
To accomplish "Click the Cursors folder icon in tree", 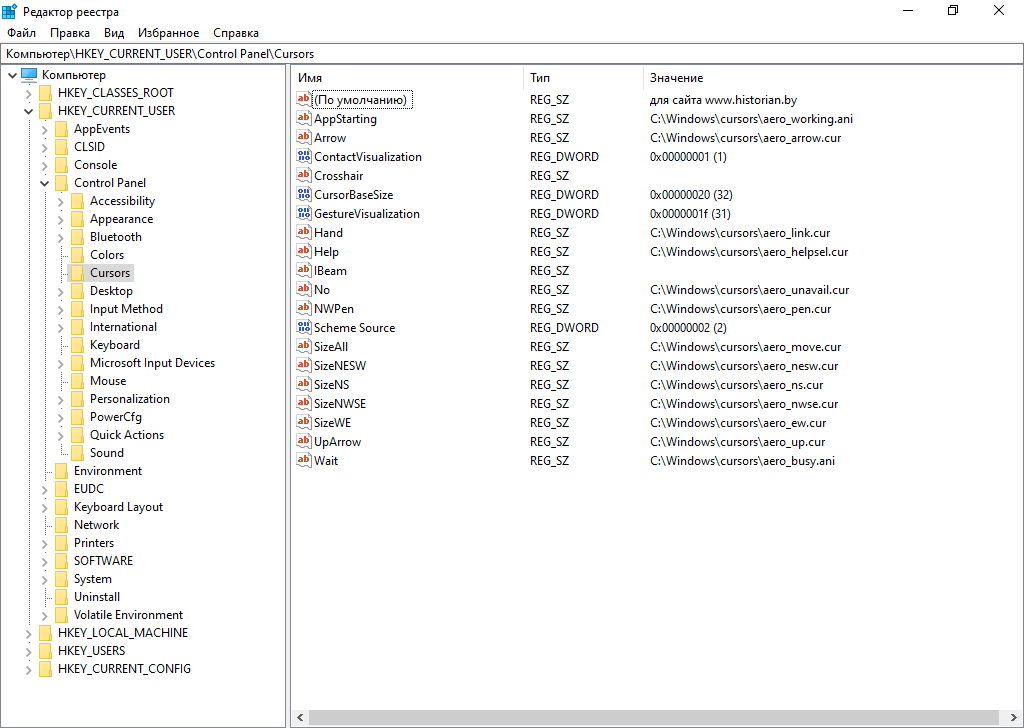I will (x=77, y=273).
